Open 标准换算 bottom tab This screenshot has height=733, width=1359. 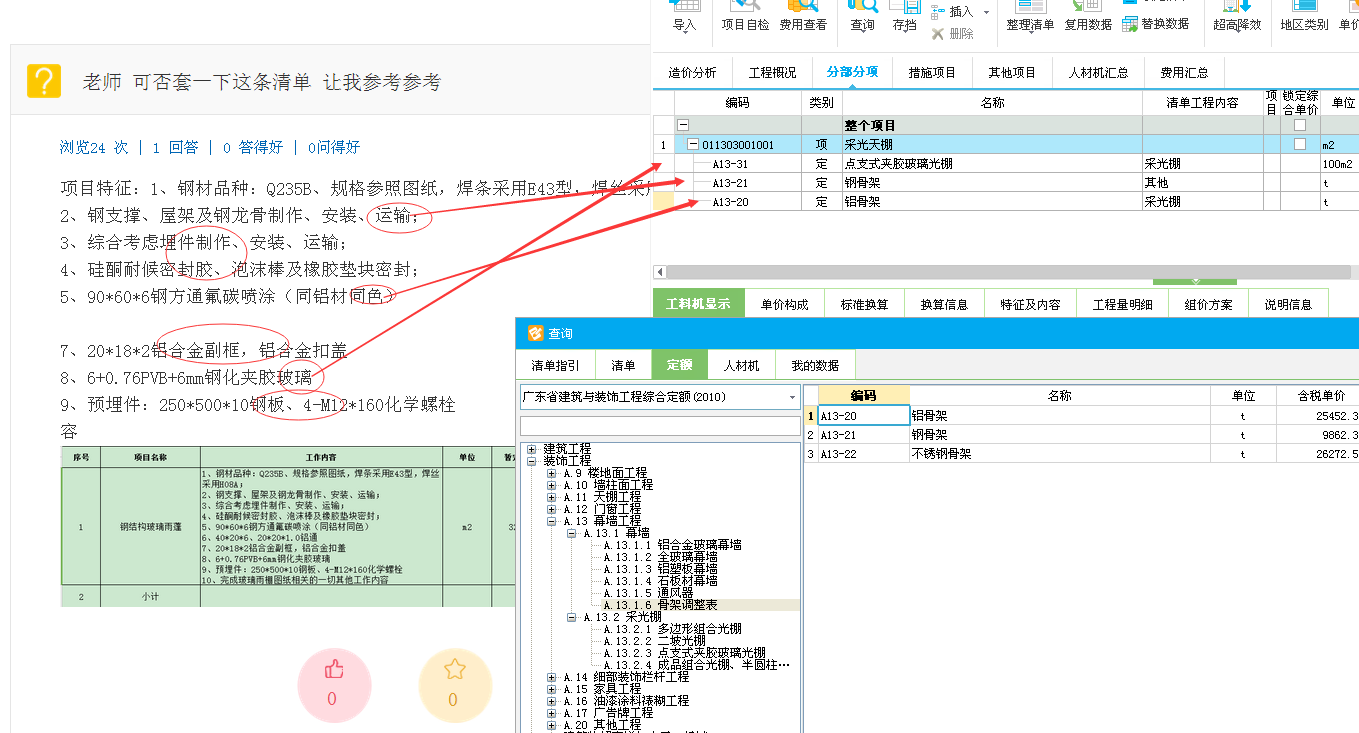864,304
